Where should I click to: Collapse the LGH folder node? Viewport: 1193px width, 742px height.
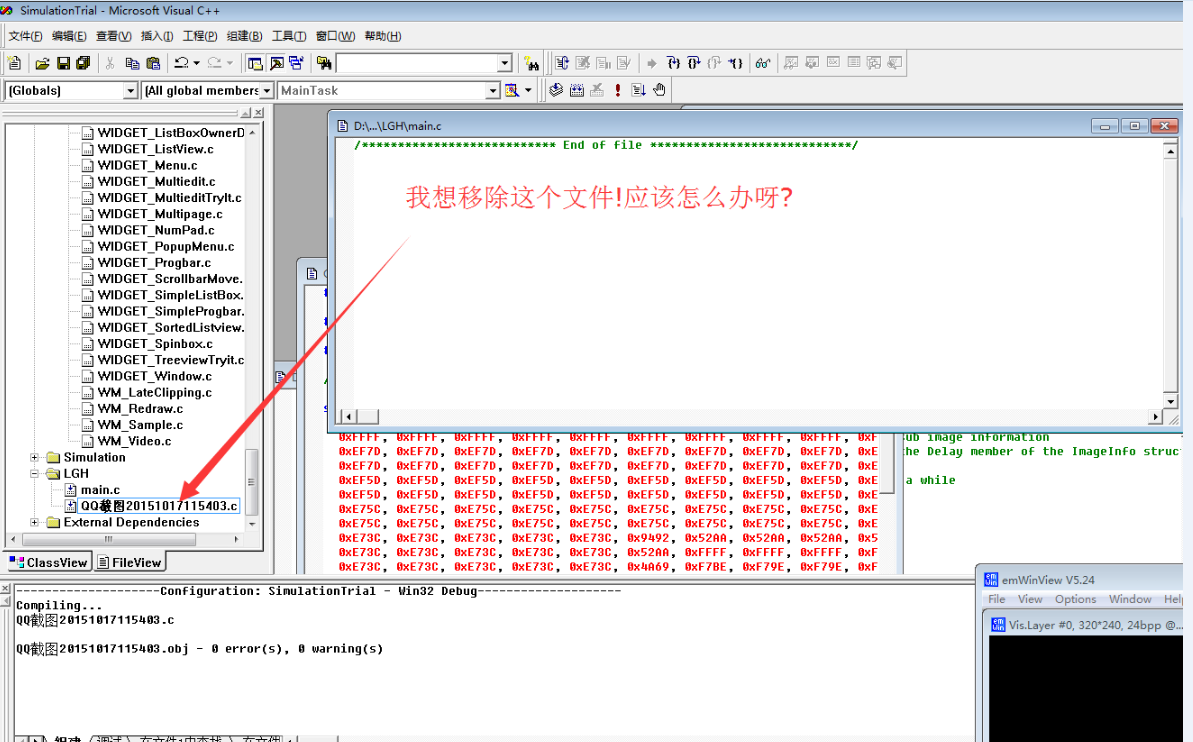click(x=34, y=473)
